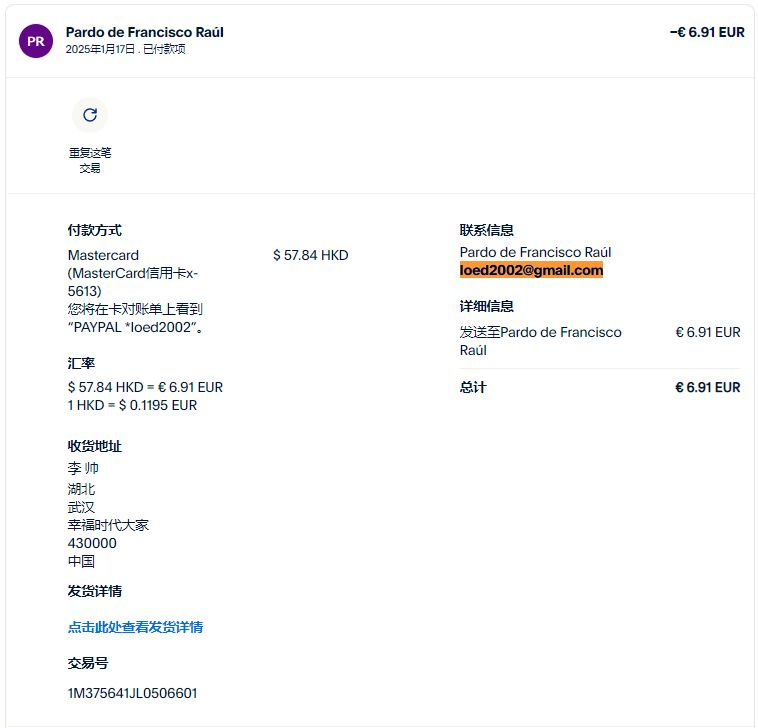Click the $ 57.84 HKD payment amount
The image size is (758, 728).
310,255
